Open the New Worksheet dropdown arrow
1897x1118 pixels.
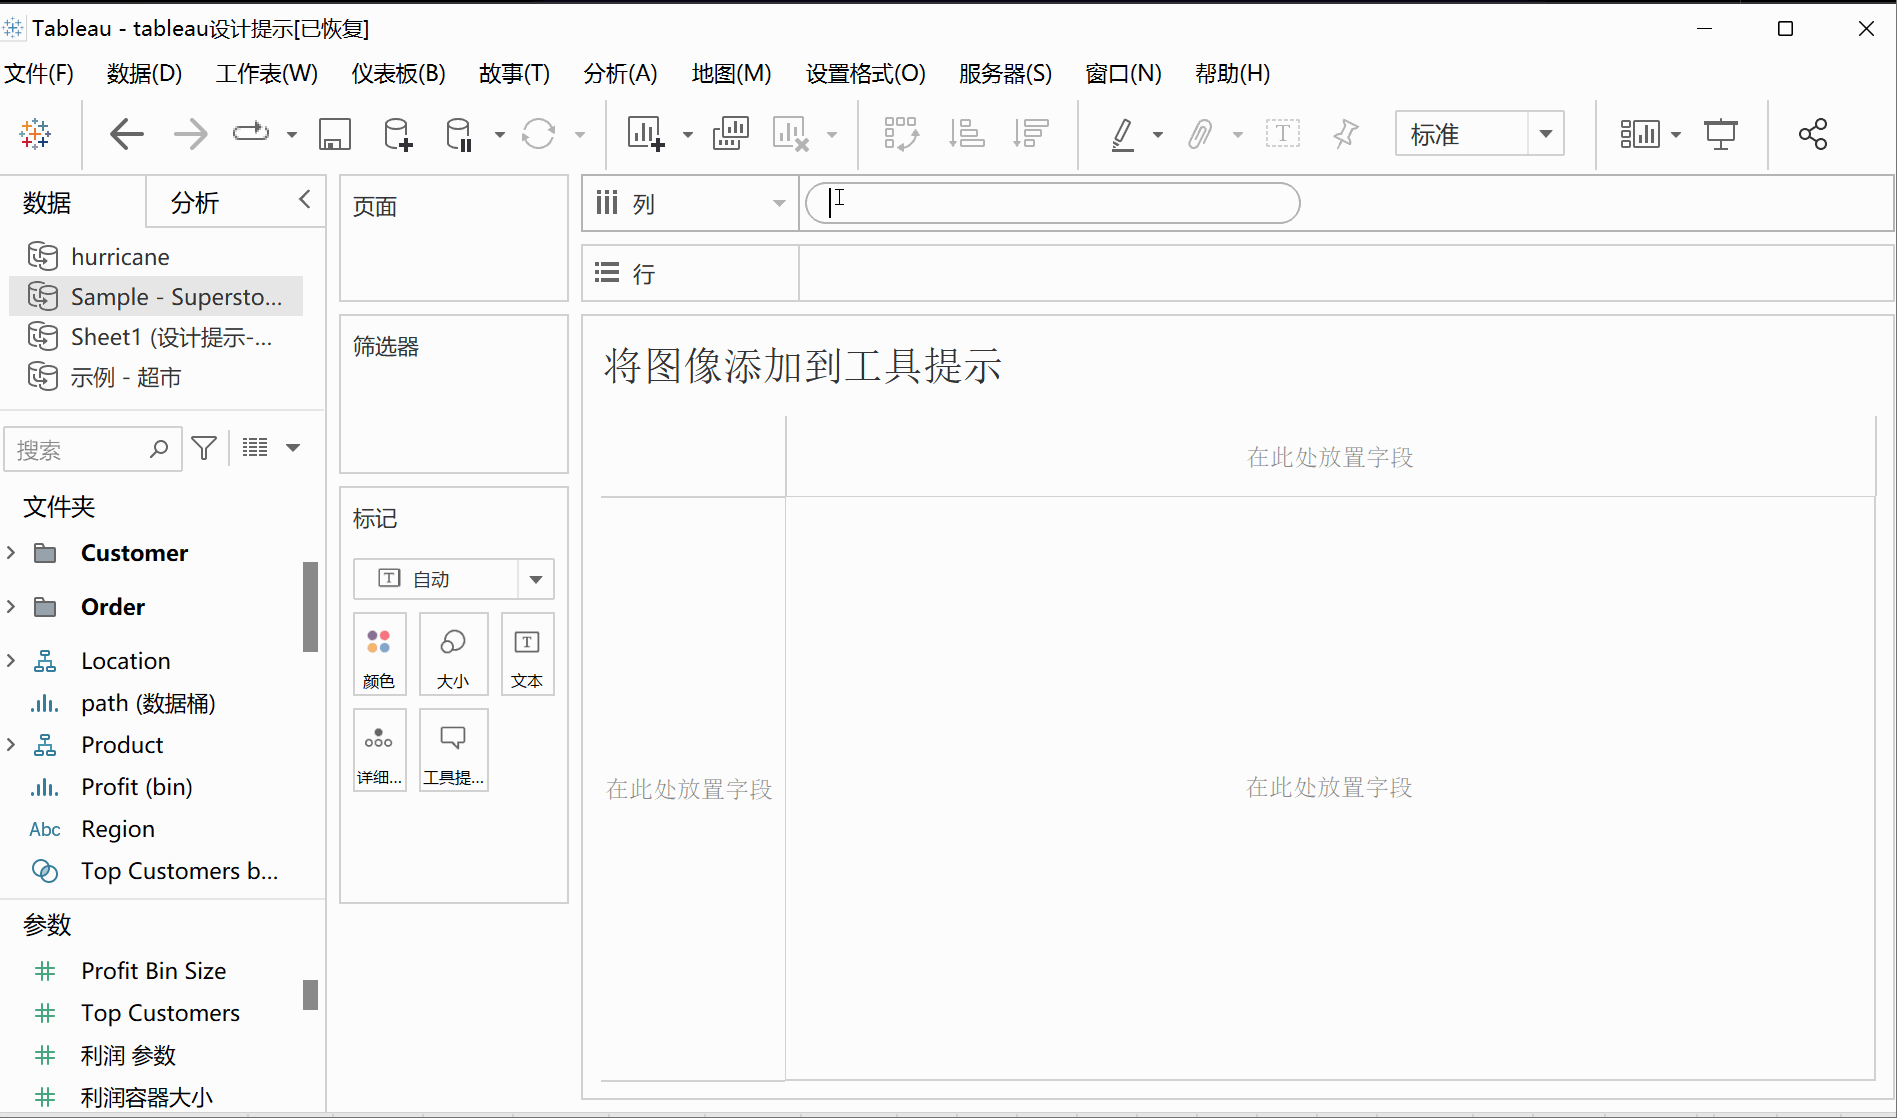tap(688, 134)
